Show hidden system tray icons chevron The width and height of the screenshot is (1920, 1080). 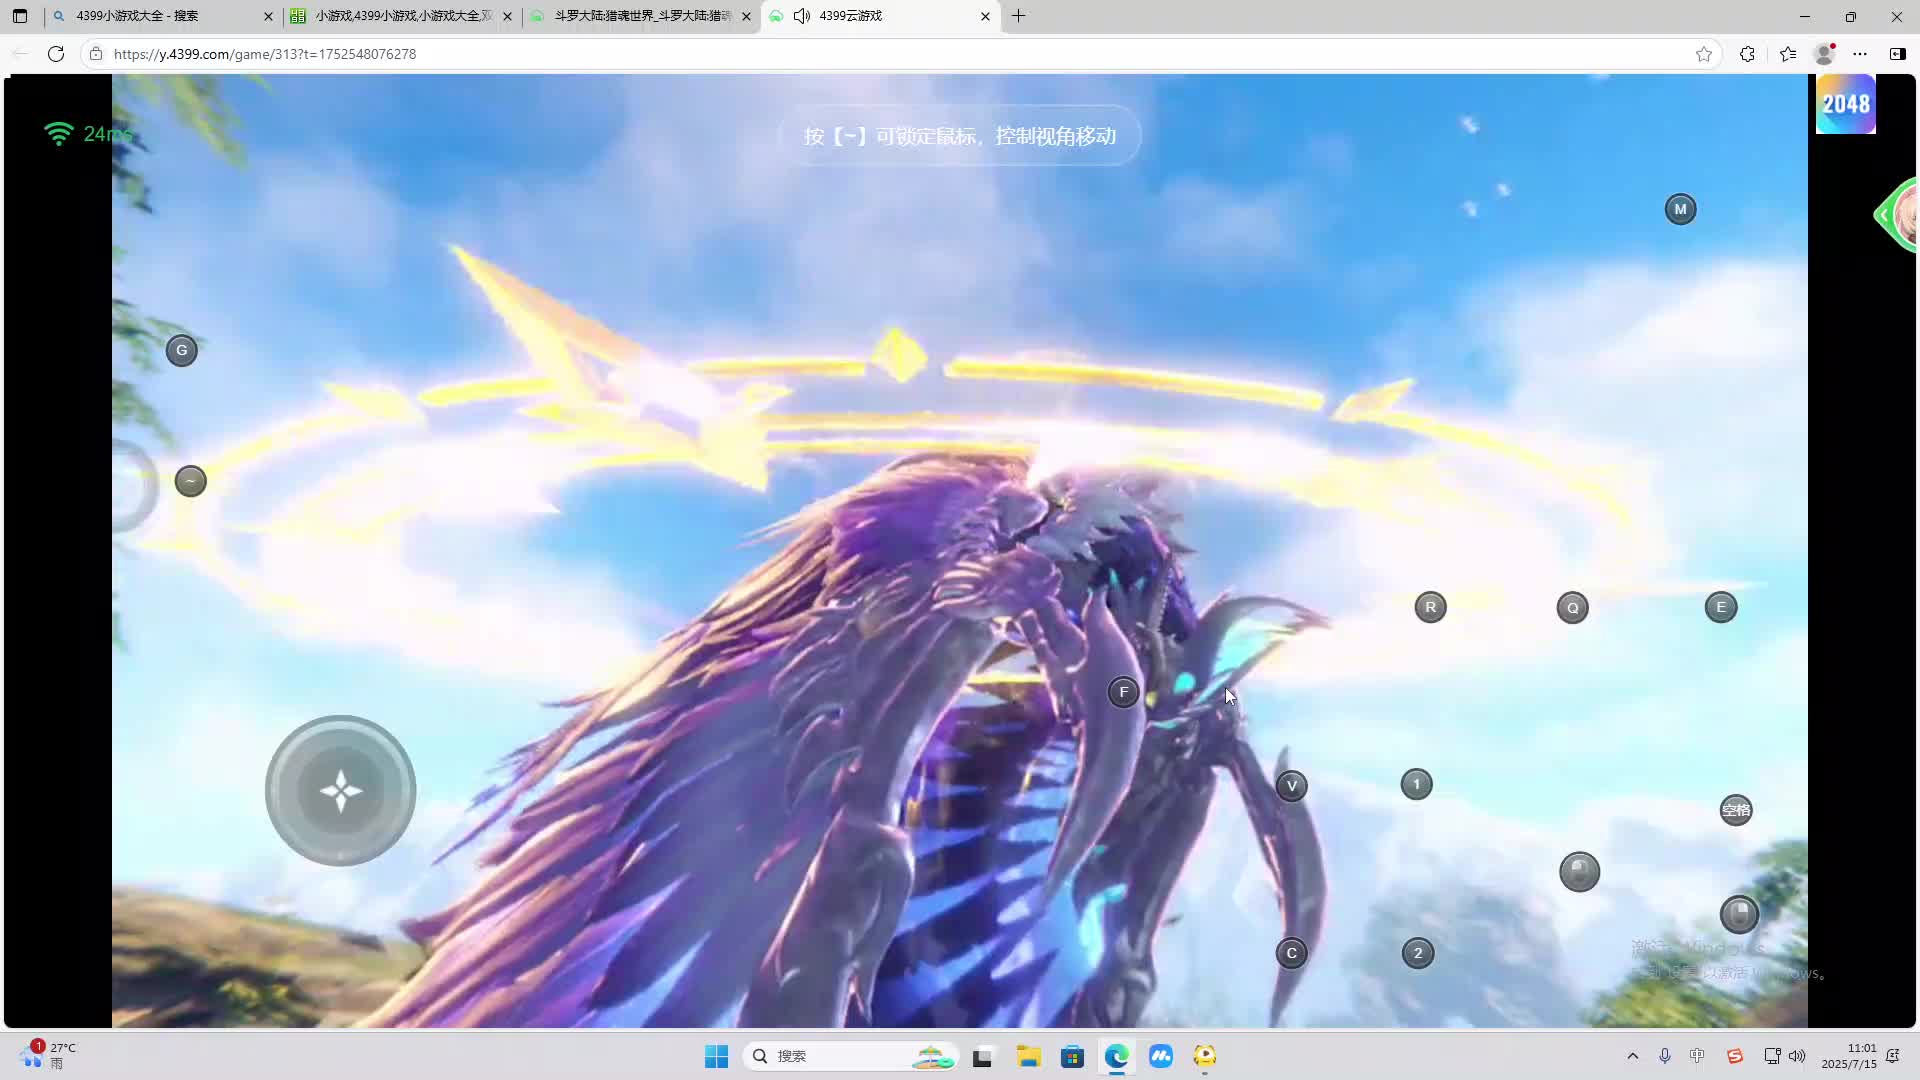point(1633,1056)
